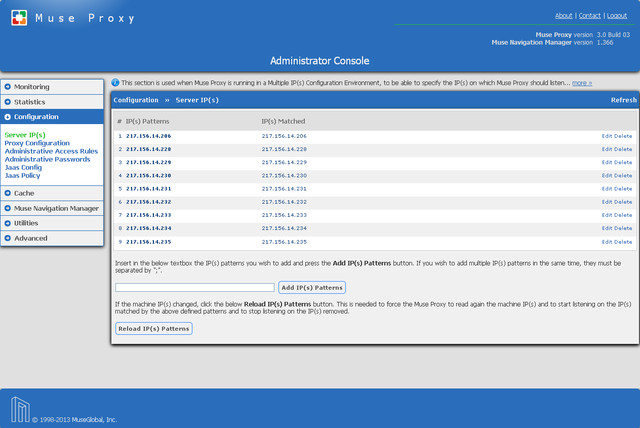Screen dimensions: 640x428
Task: Edit the 217.156.14.232 pattern
Action: (607, 202)
